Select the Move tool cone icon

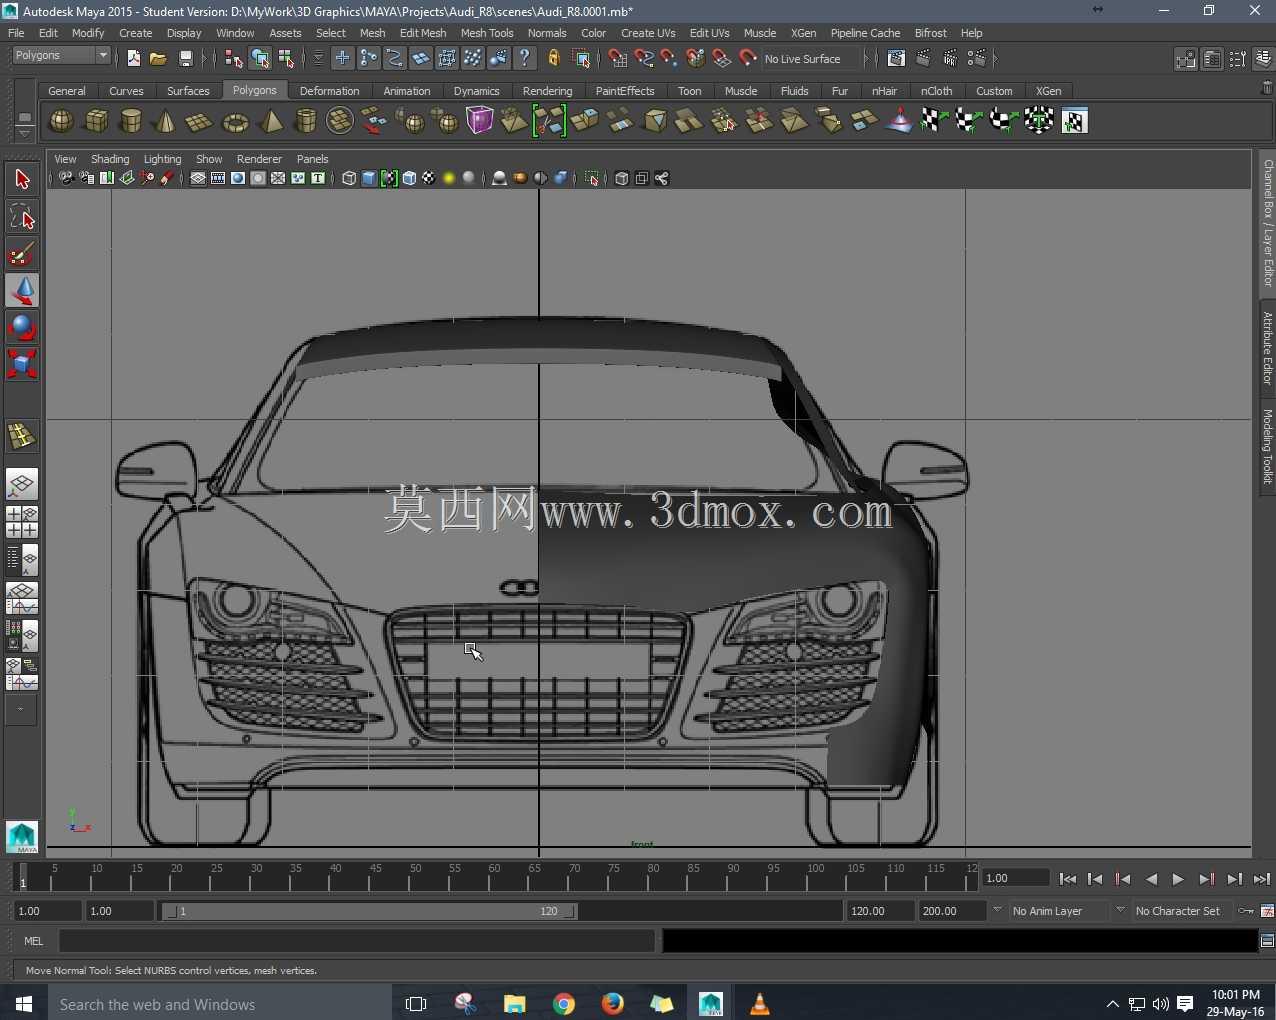(x=22, y=291)
